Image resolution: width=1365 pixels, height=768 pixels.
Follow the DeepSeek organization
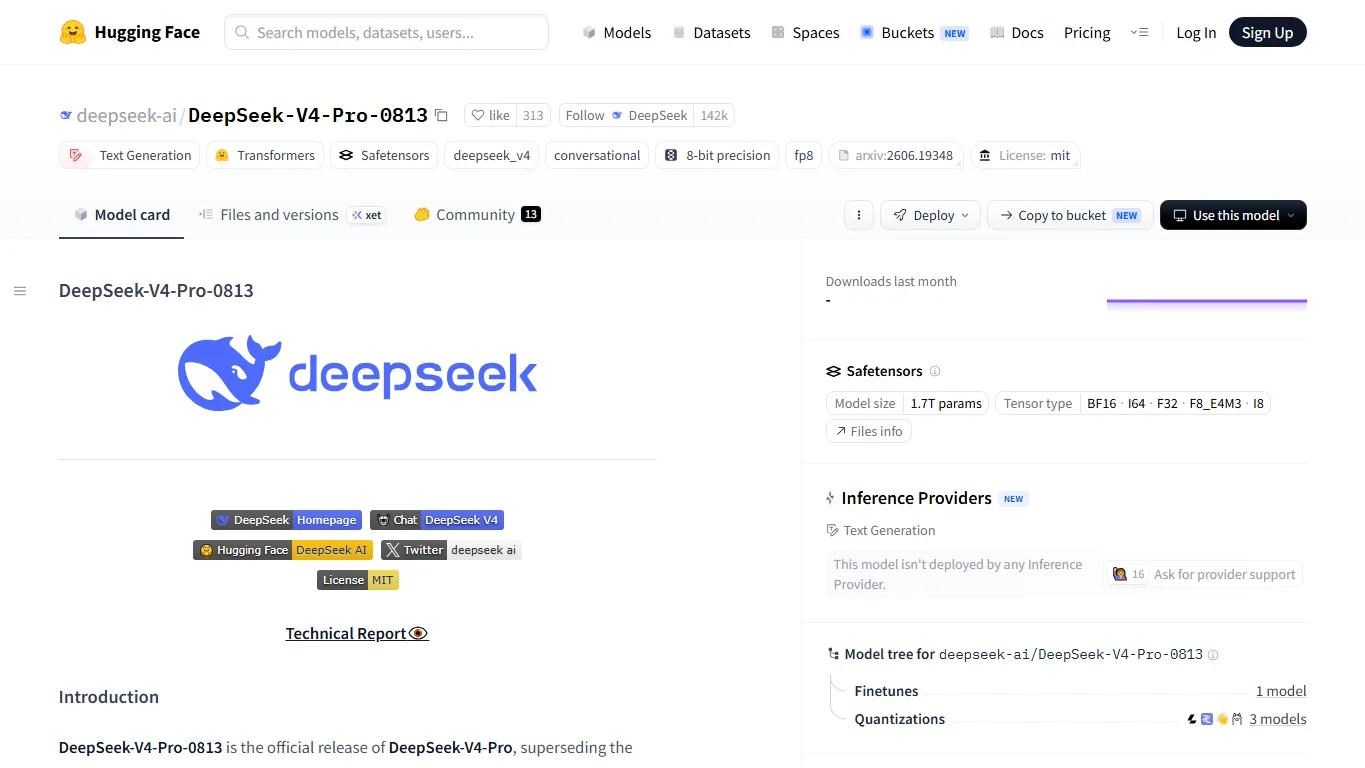pyautogui.click(x=626, y=115)
